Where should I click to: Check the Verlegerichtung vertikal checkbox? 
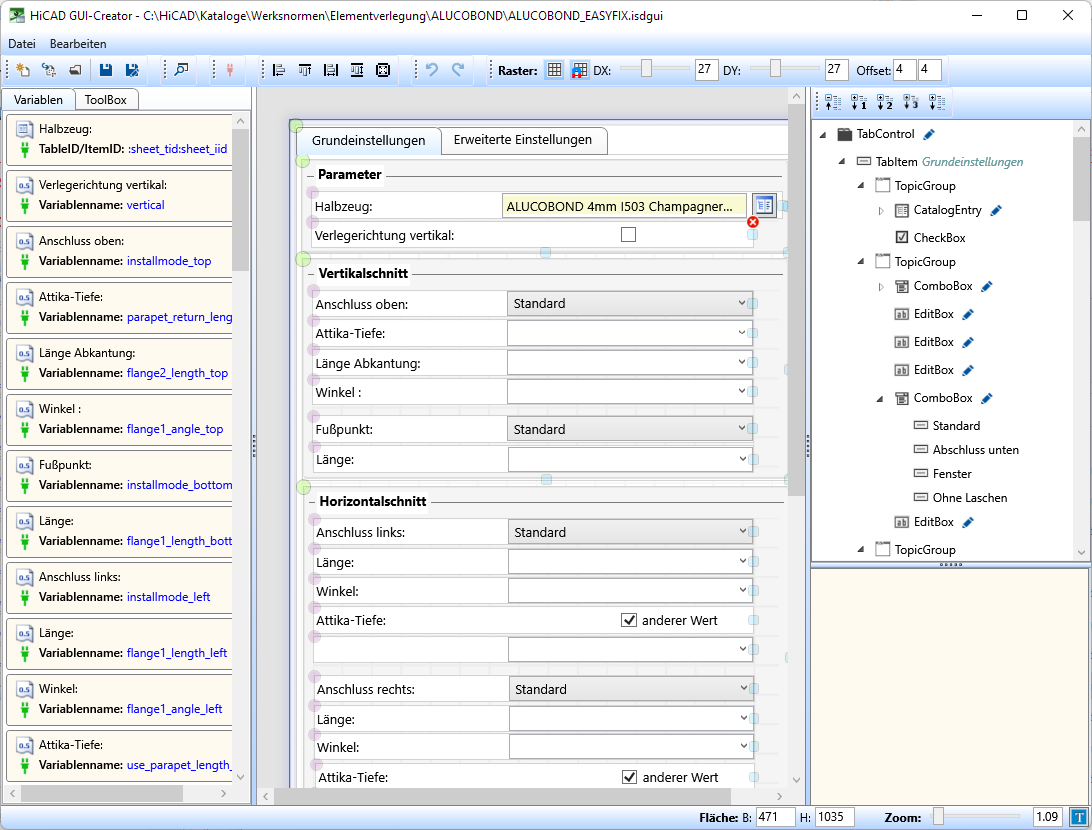pos(628,235)
